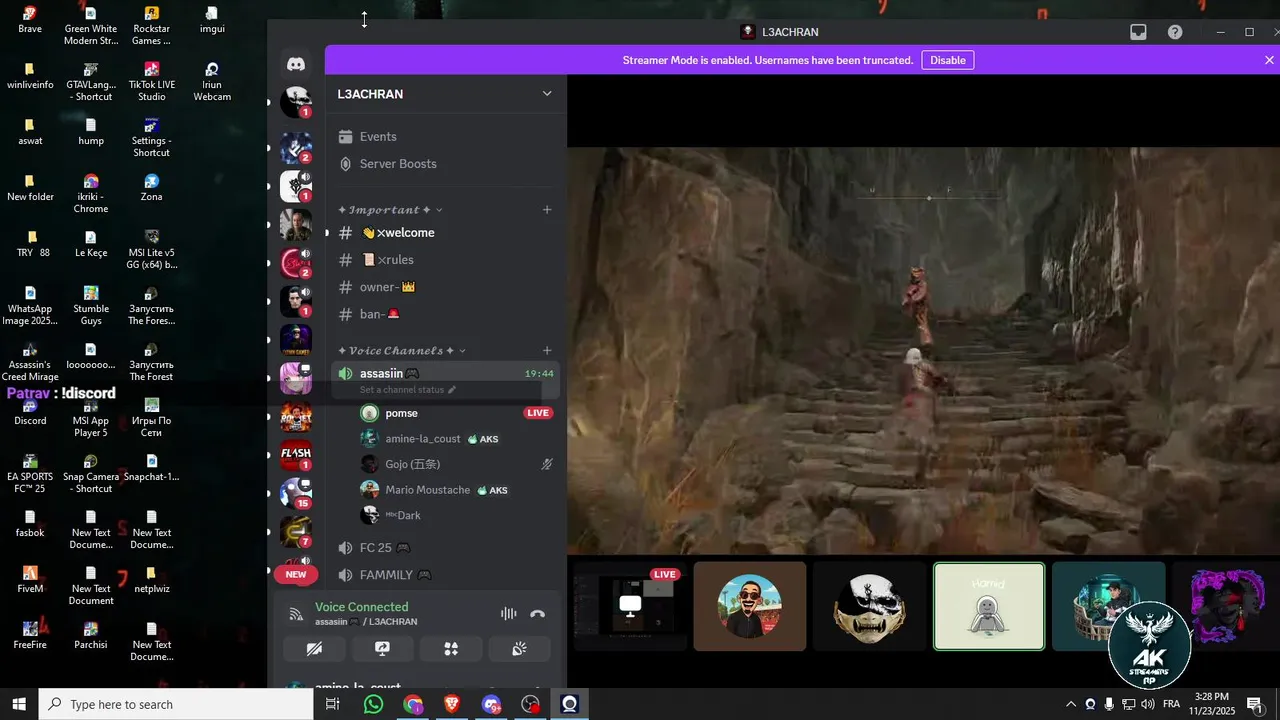
Task: Open Assassin's Creed Mirage desktop shortcut
Action: (30, 362)
